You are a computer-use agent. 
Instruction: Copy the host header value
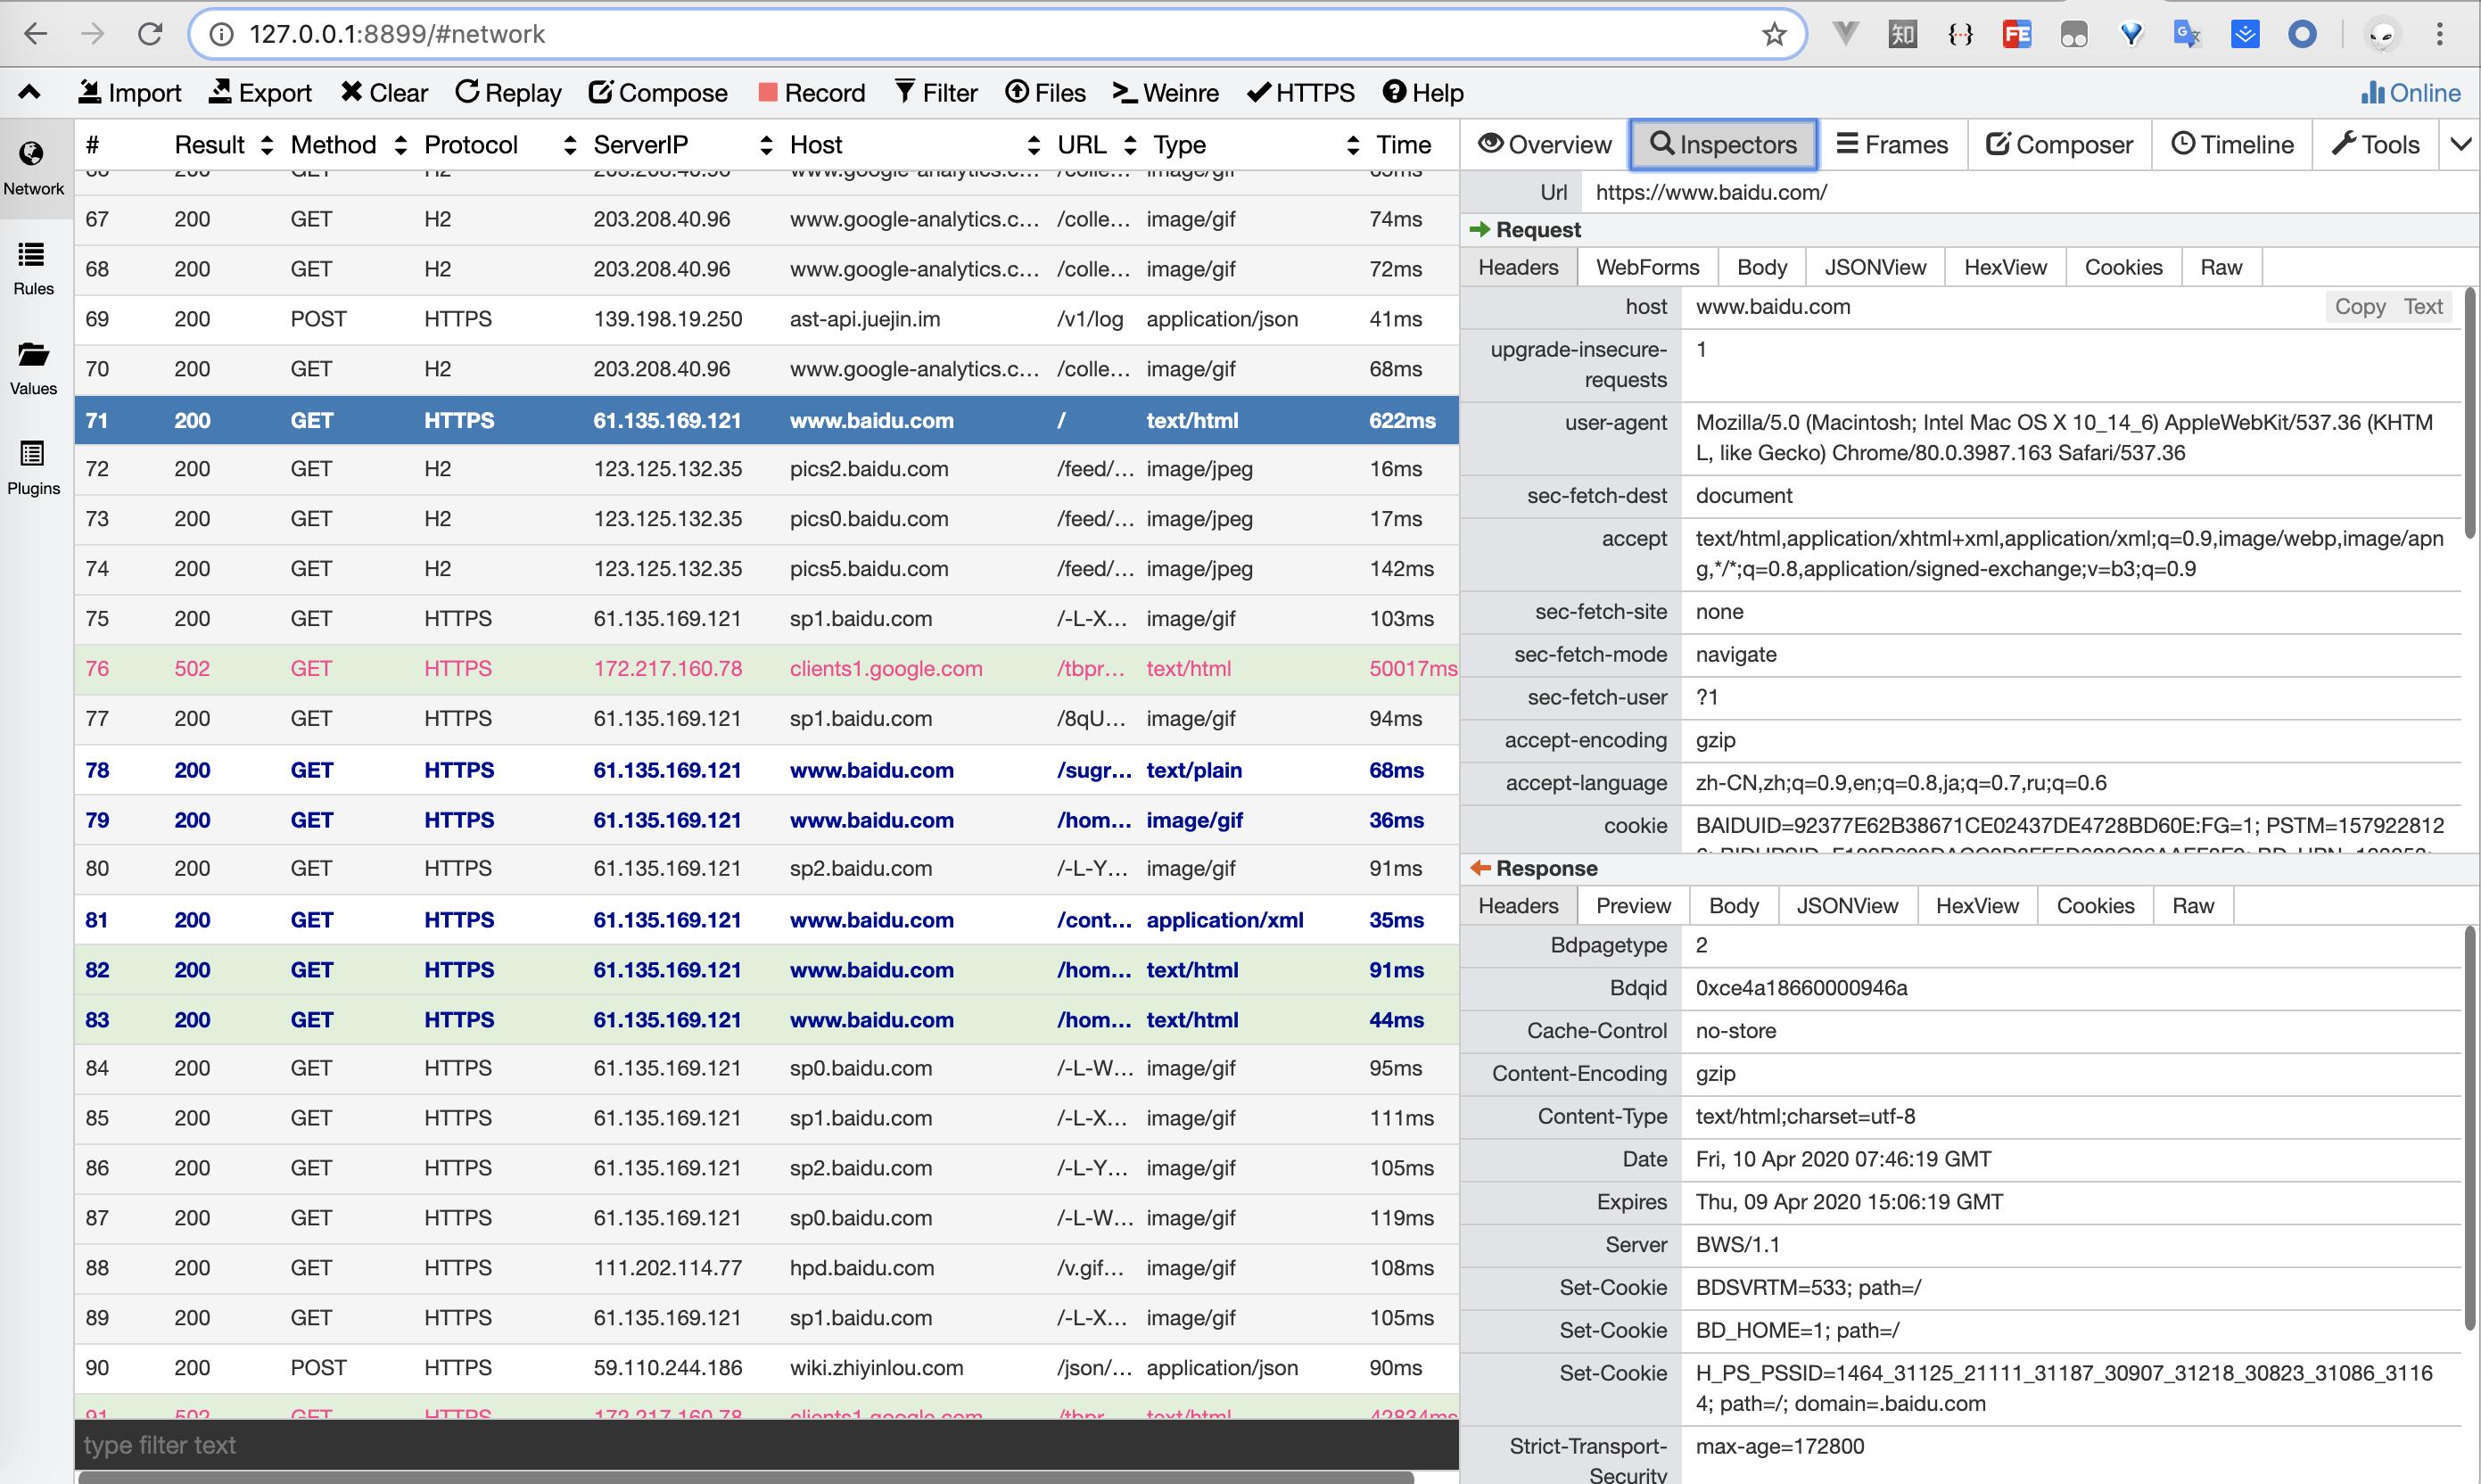pyautogui.click(x=2360, y=307)
